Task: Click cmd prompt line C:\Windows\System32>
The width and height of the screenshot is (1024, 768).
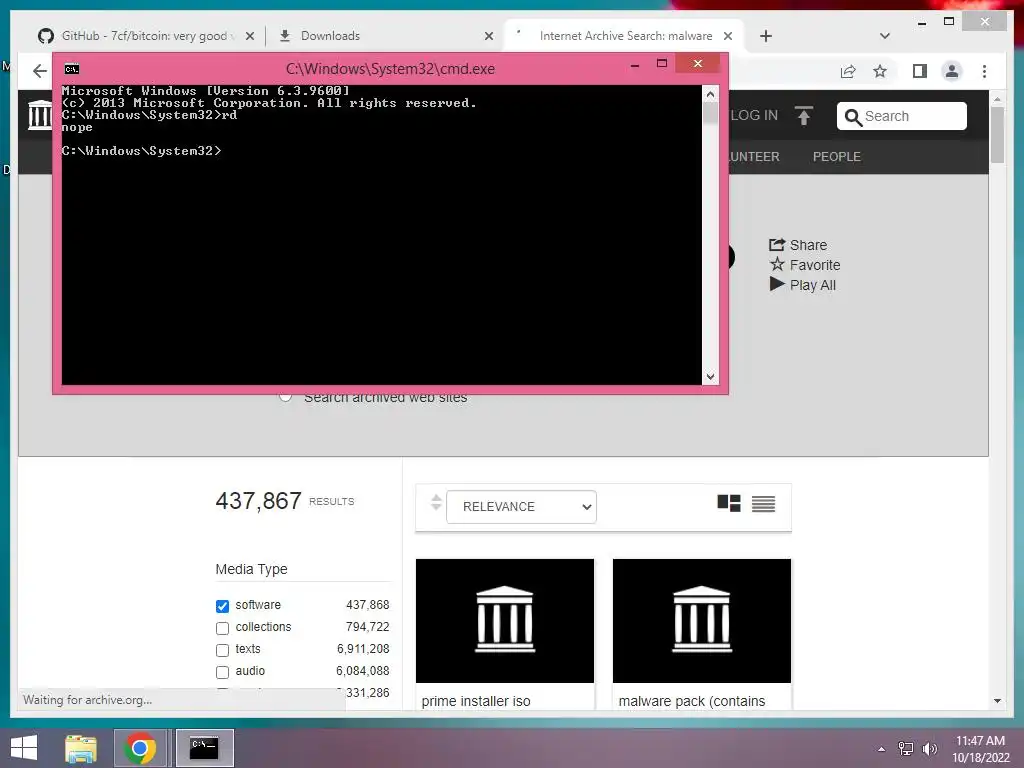Action: pos(141,151)
